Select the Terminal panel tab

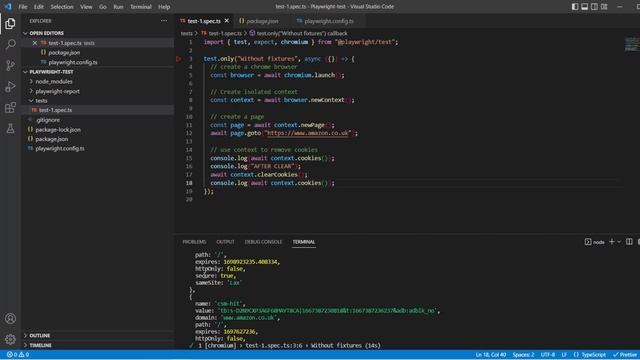click(304, 242)
